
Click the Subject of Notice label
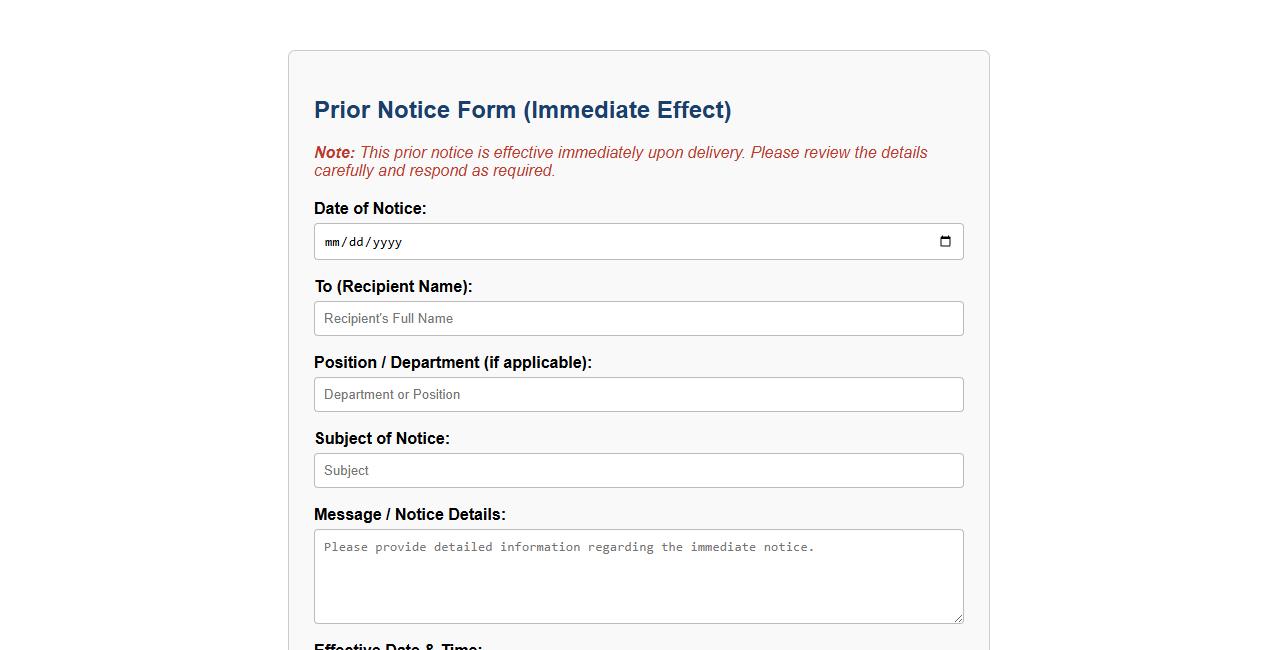pos(382,438)
